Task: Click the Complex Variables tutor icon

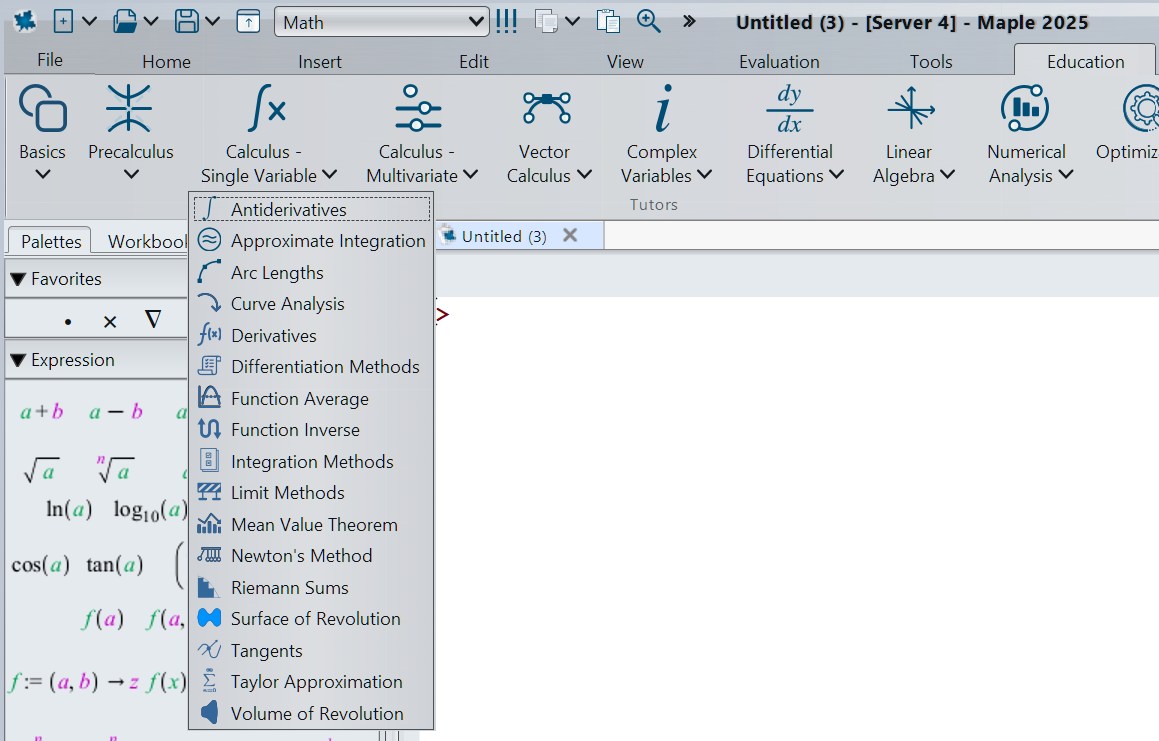Action: (661, 108)
